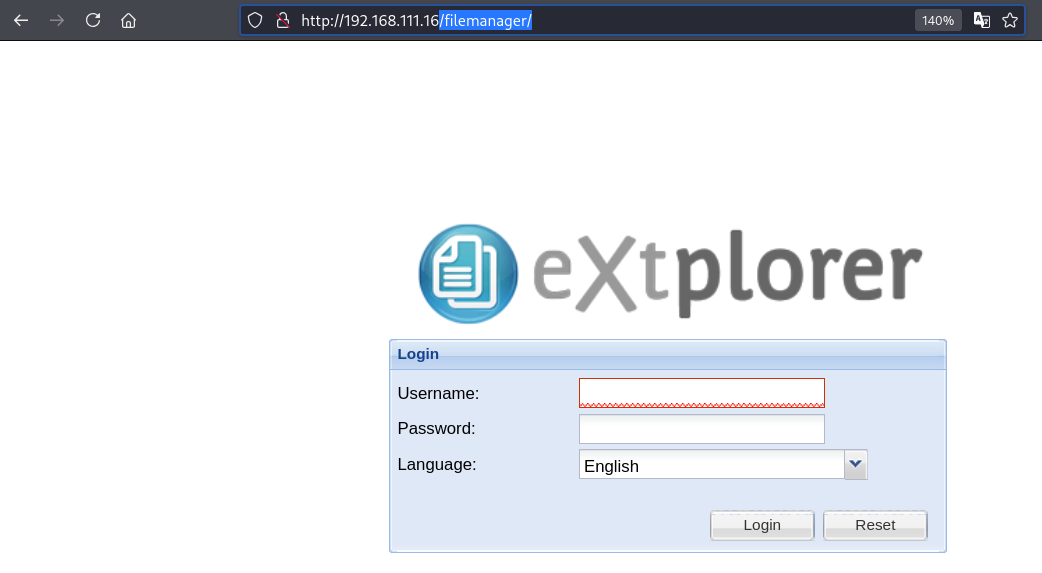Click the 140% zoom level indicator

938,21
